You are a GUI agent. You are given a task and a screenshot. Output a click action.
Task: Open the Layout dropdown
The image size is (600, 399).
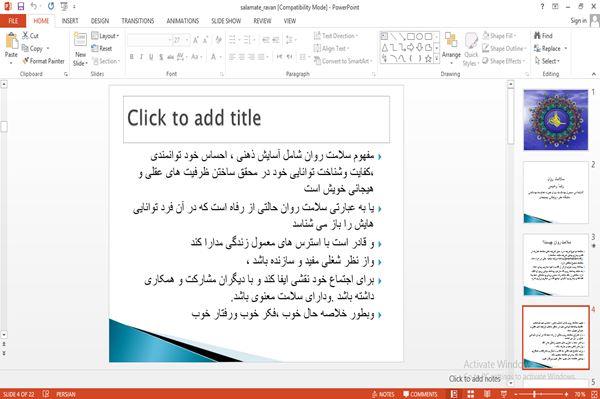pos(105,36)
